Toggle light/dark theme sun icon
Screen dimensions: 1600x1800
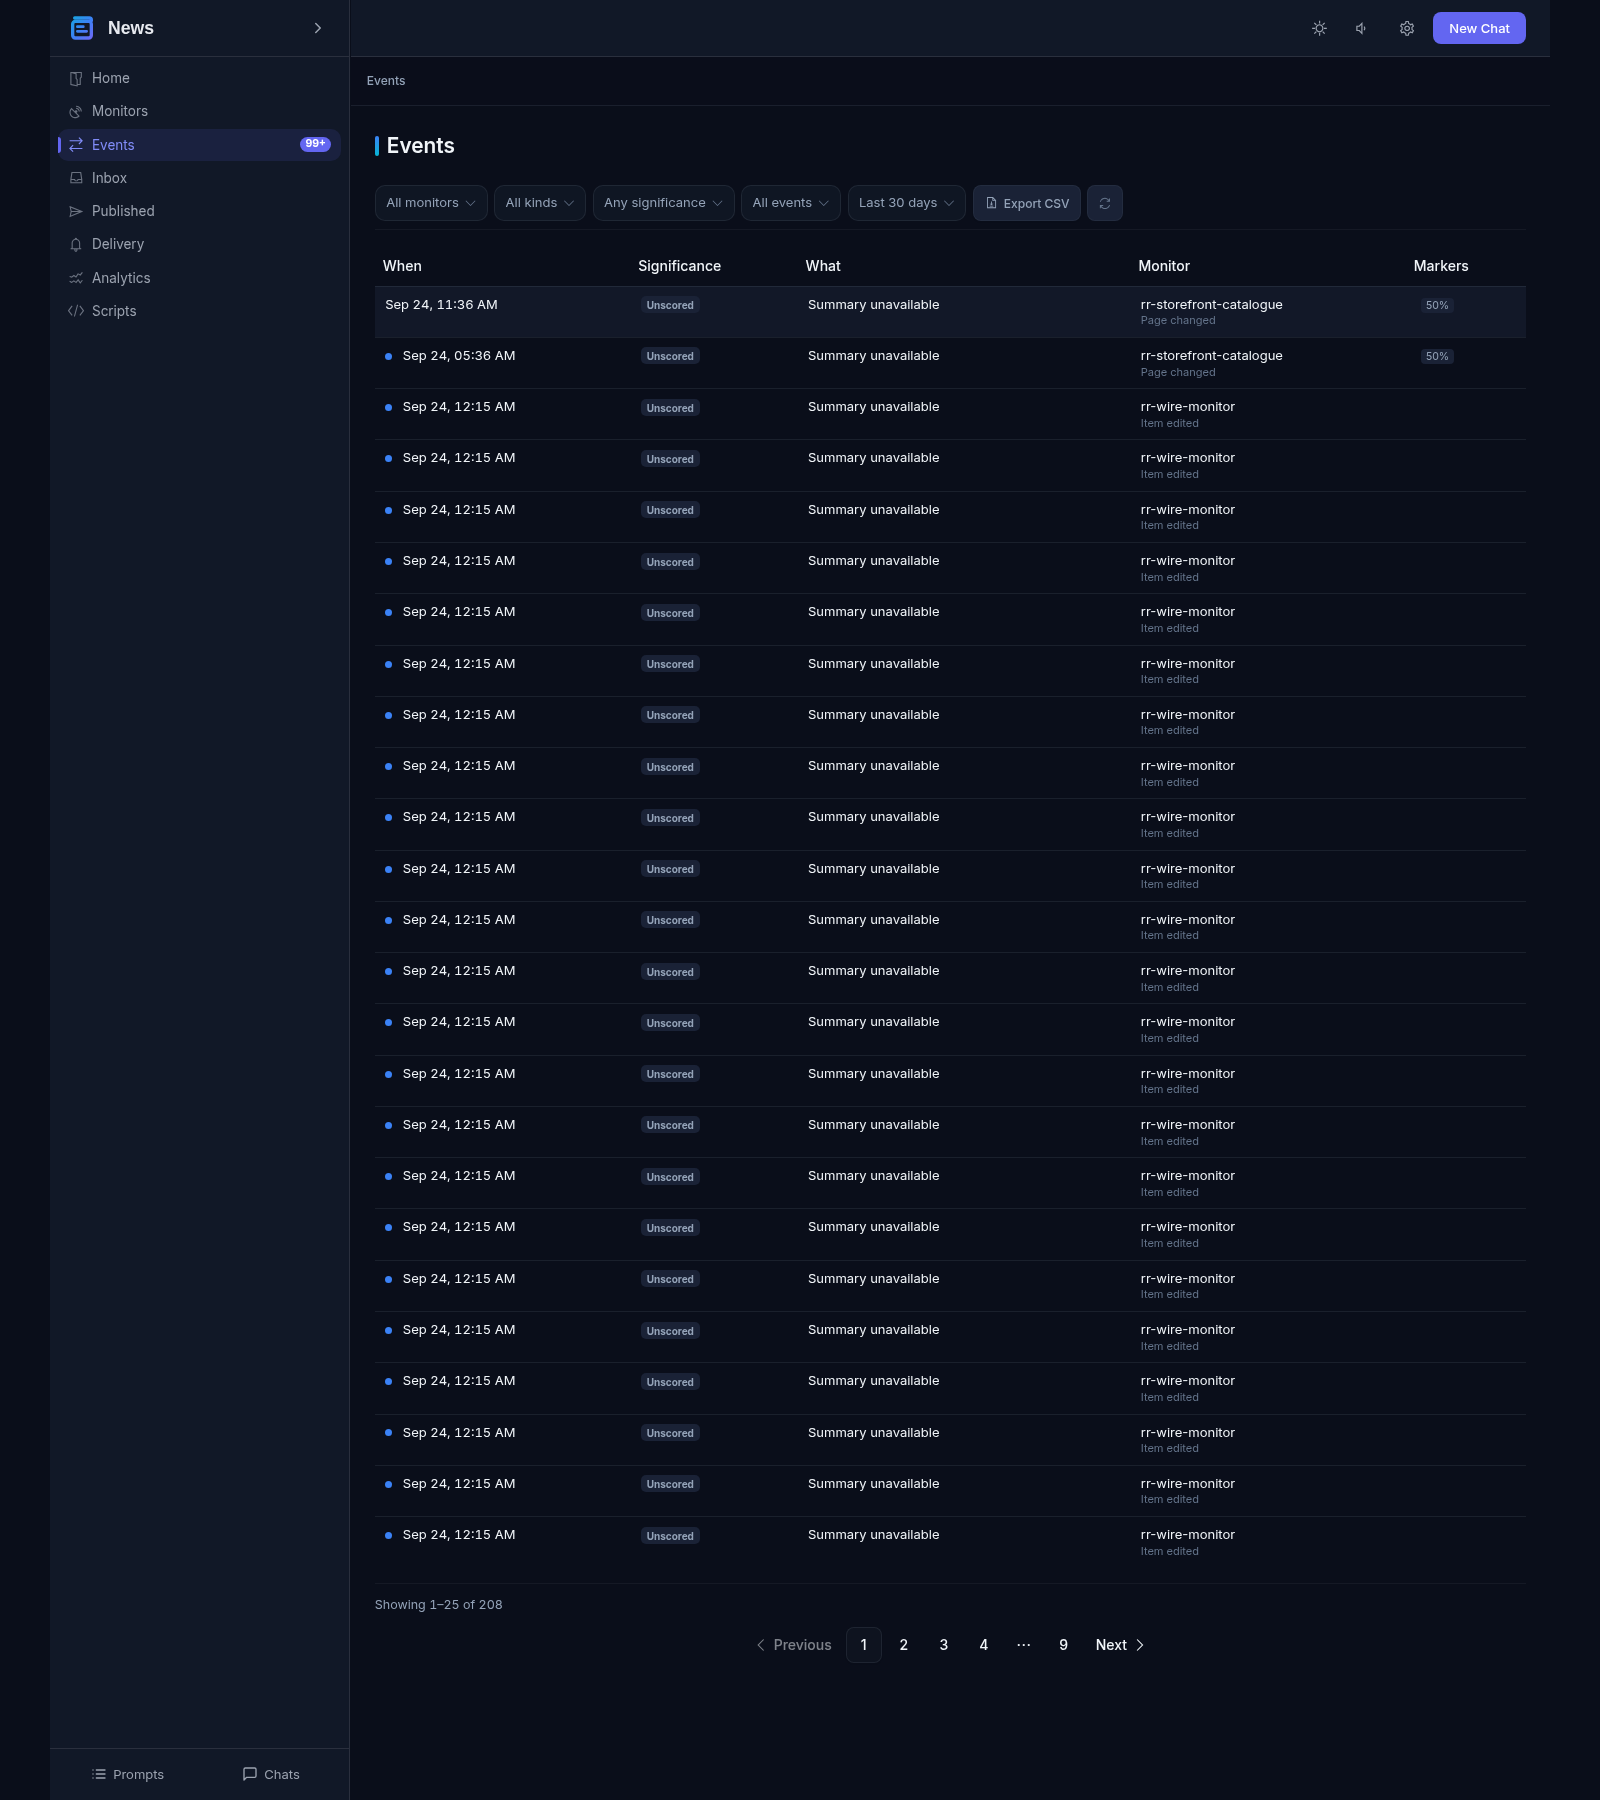tap(1319, 28)
